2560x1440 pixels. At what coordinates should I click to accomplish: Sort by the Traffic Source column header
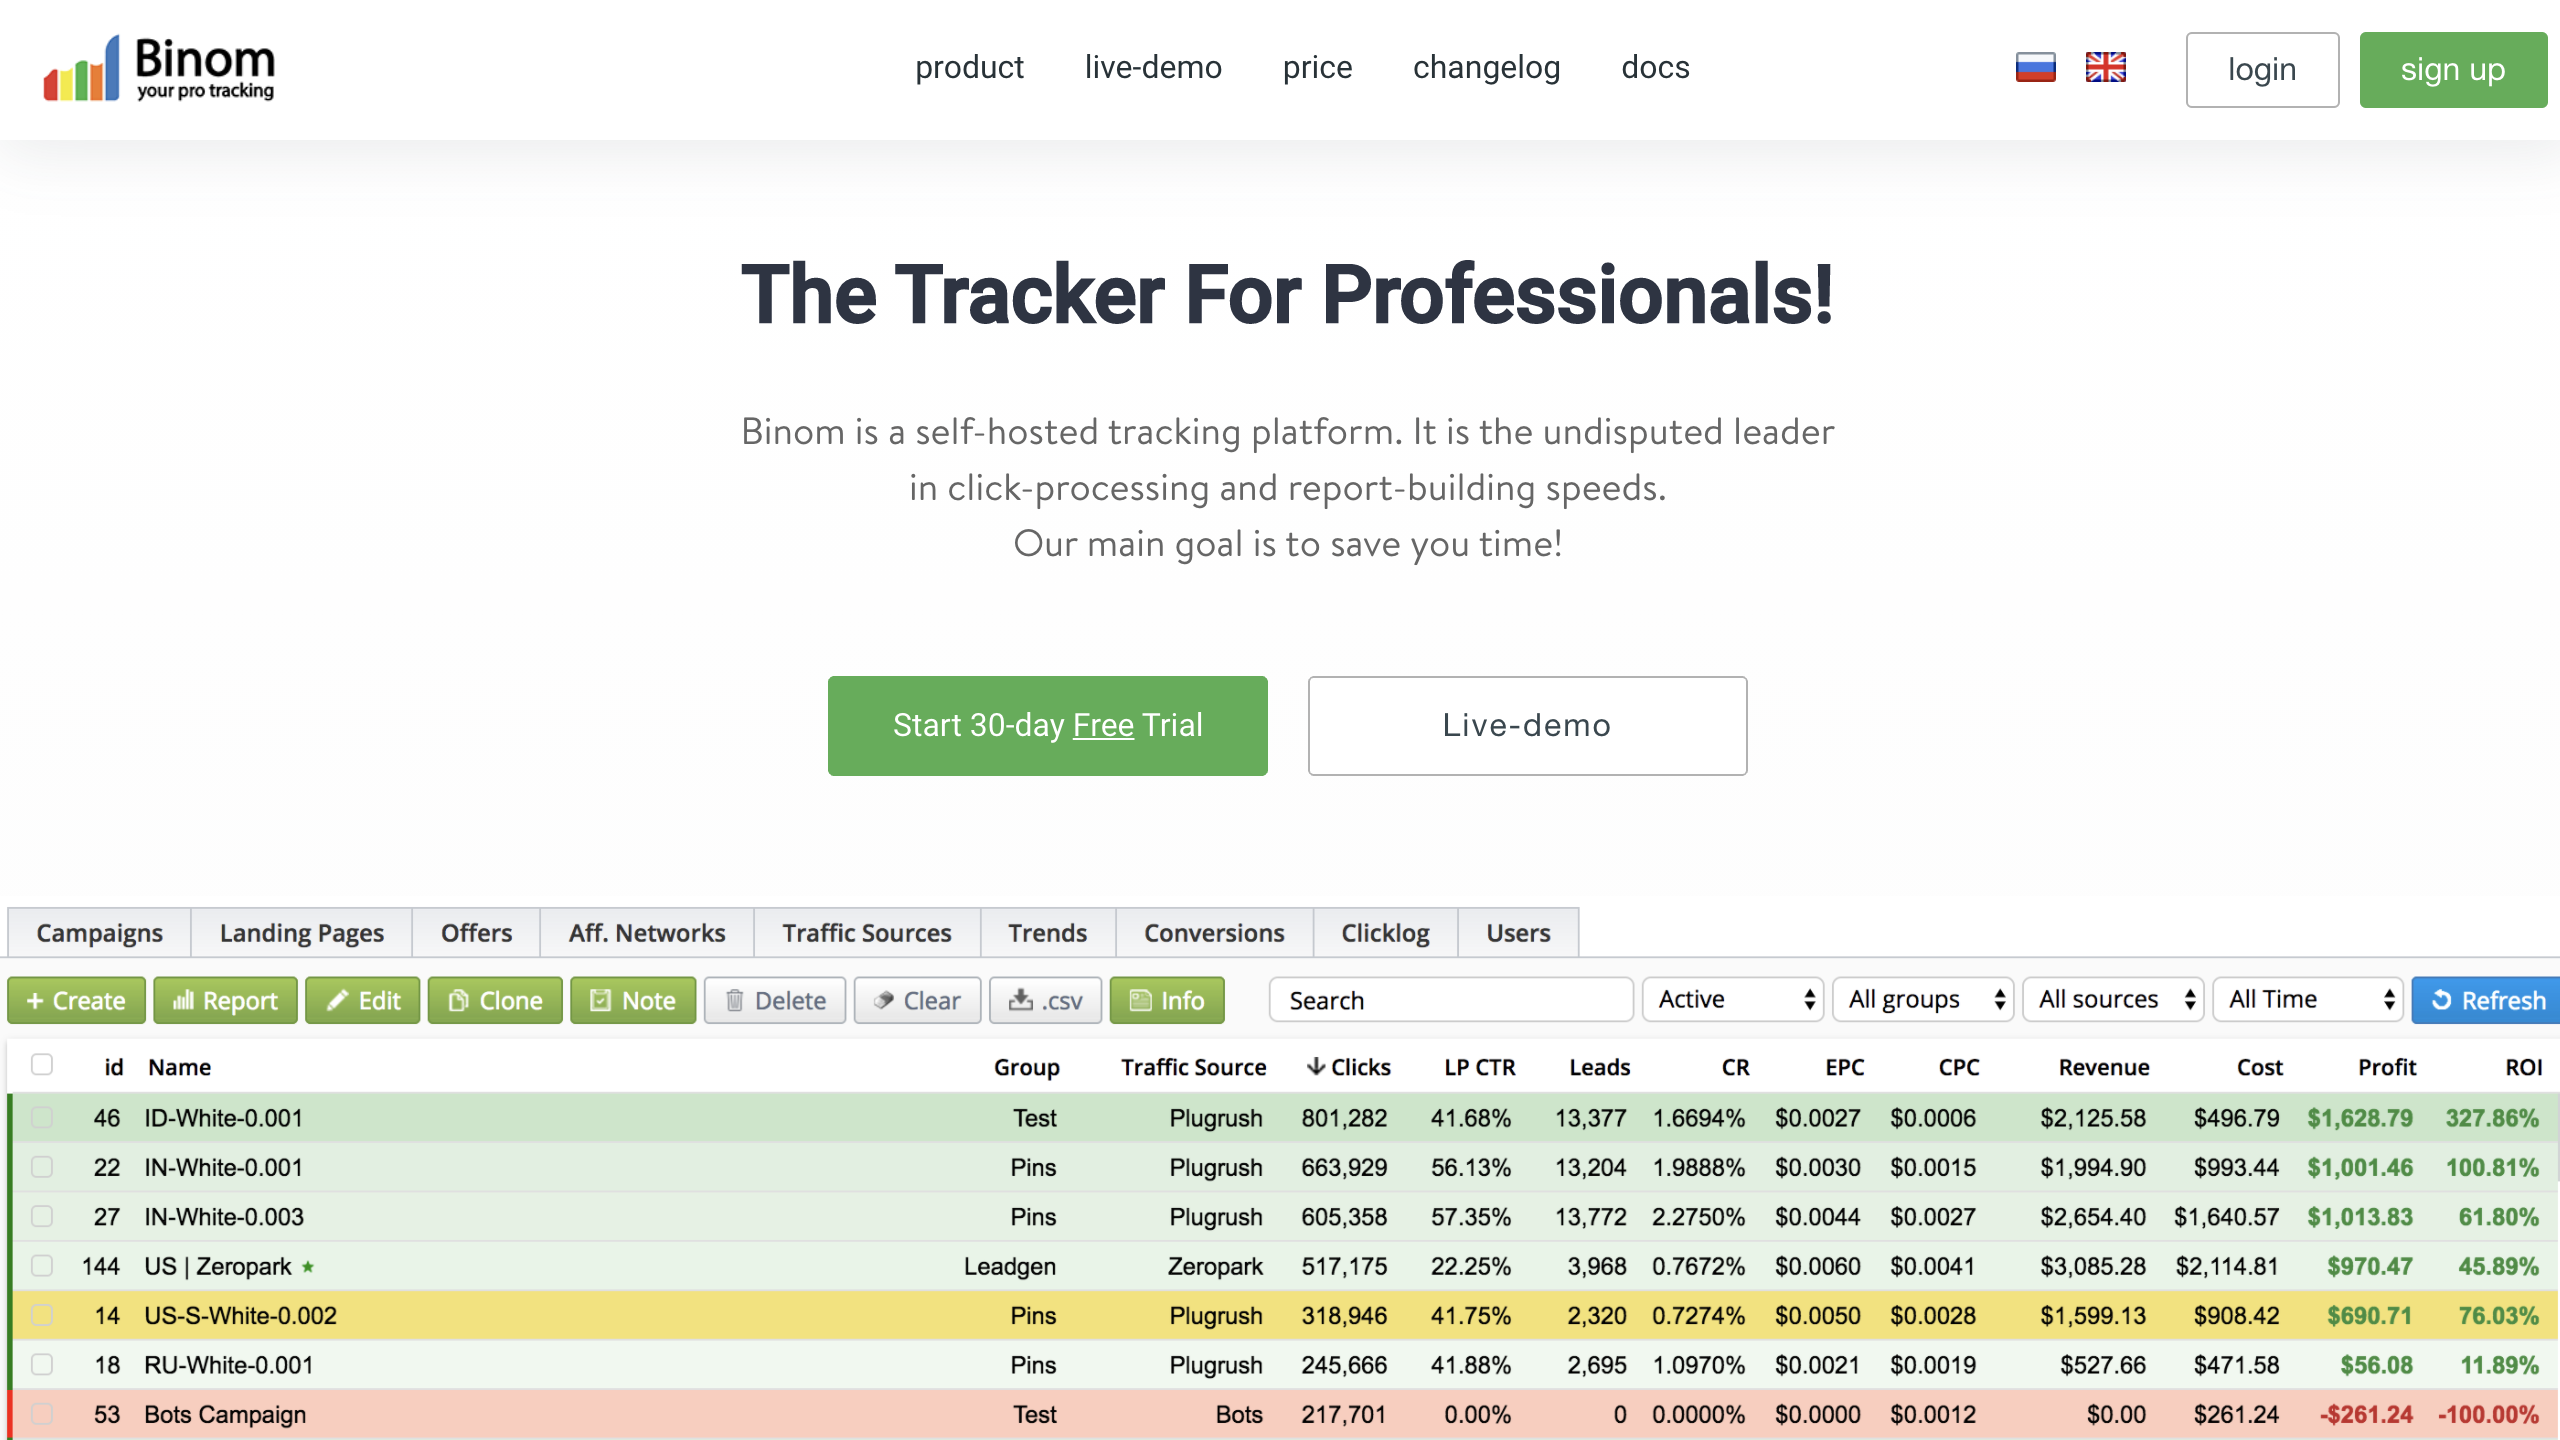1193,1067
